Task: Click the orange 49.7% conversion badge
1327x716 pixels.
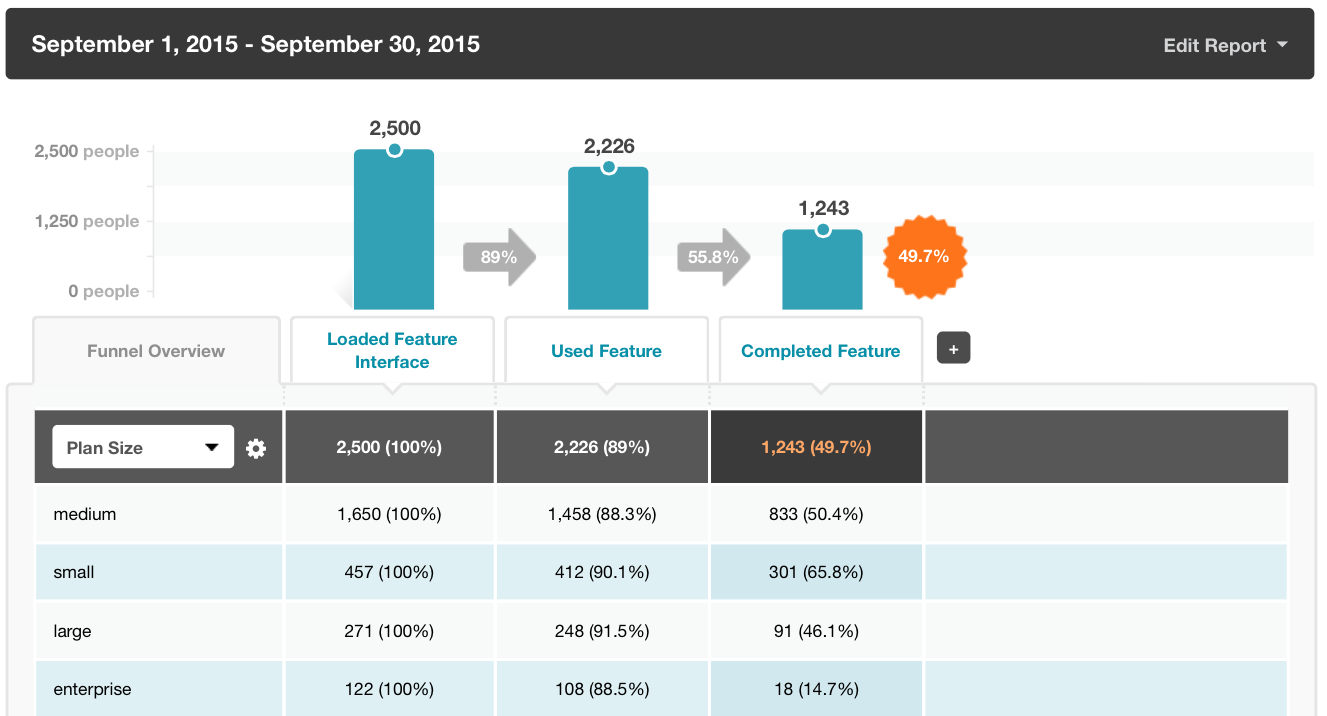Action: click(922, 256)
